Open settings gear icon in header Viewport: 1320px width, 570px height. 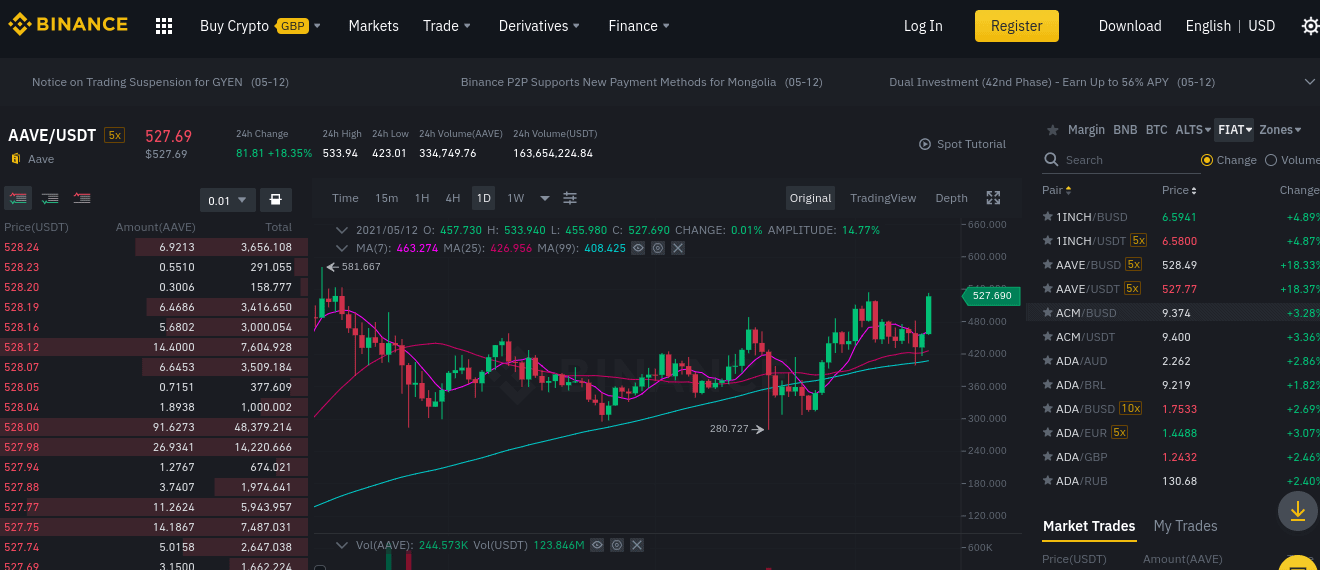(1310, 26)
